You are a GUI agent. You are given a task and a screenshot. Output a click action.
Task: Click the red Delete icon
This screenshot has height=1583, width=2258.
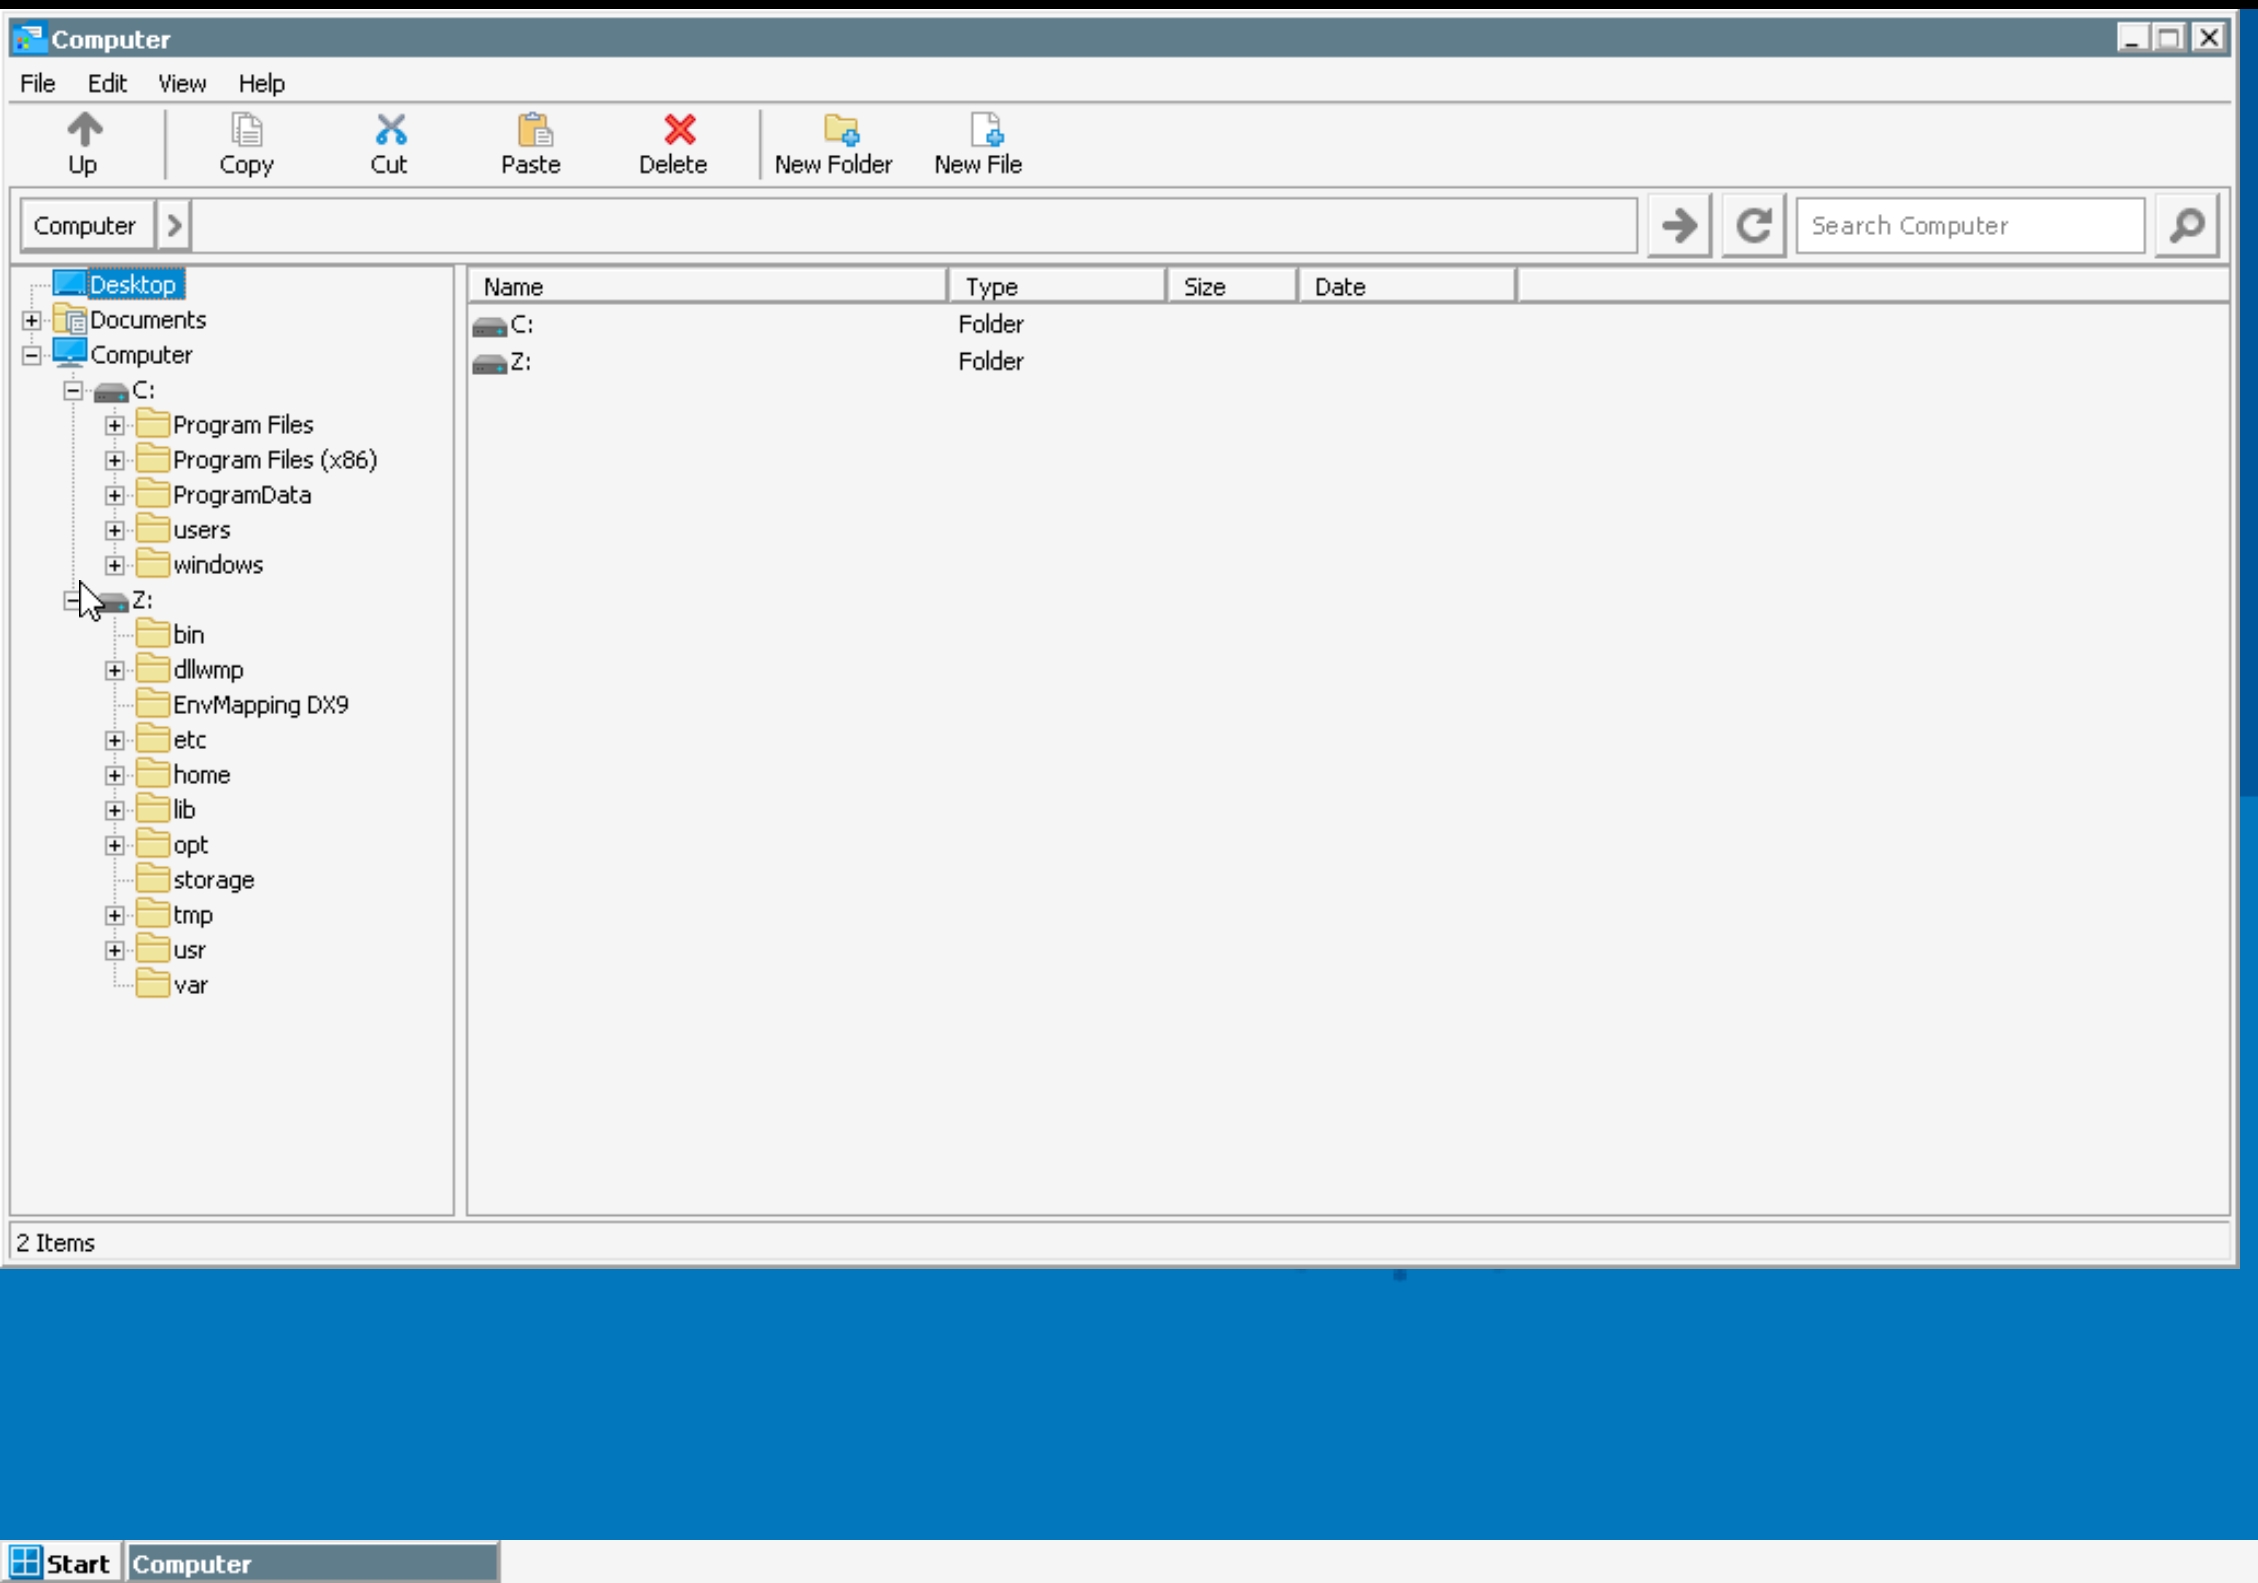pos(679,130)
